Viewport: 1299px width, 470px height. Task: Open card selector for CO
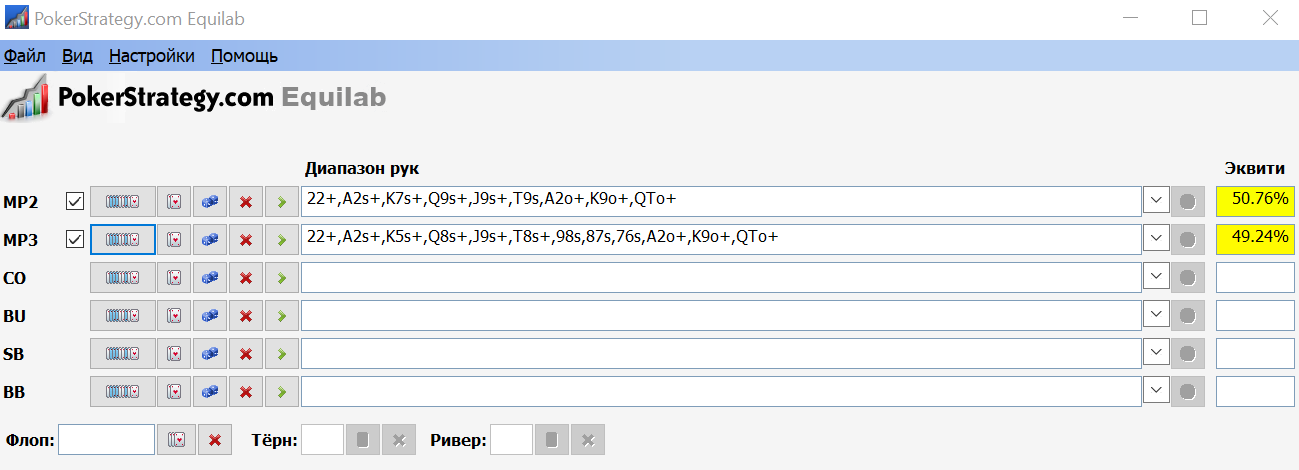pos(174,278)
